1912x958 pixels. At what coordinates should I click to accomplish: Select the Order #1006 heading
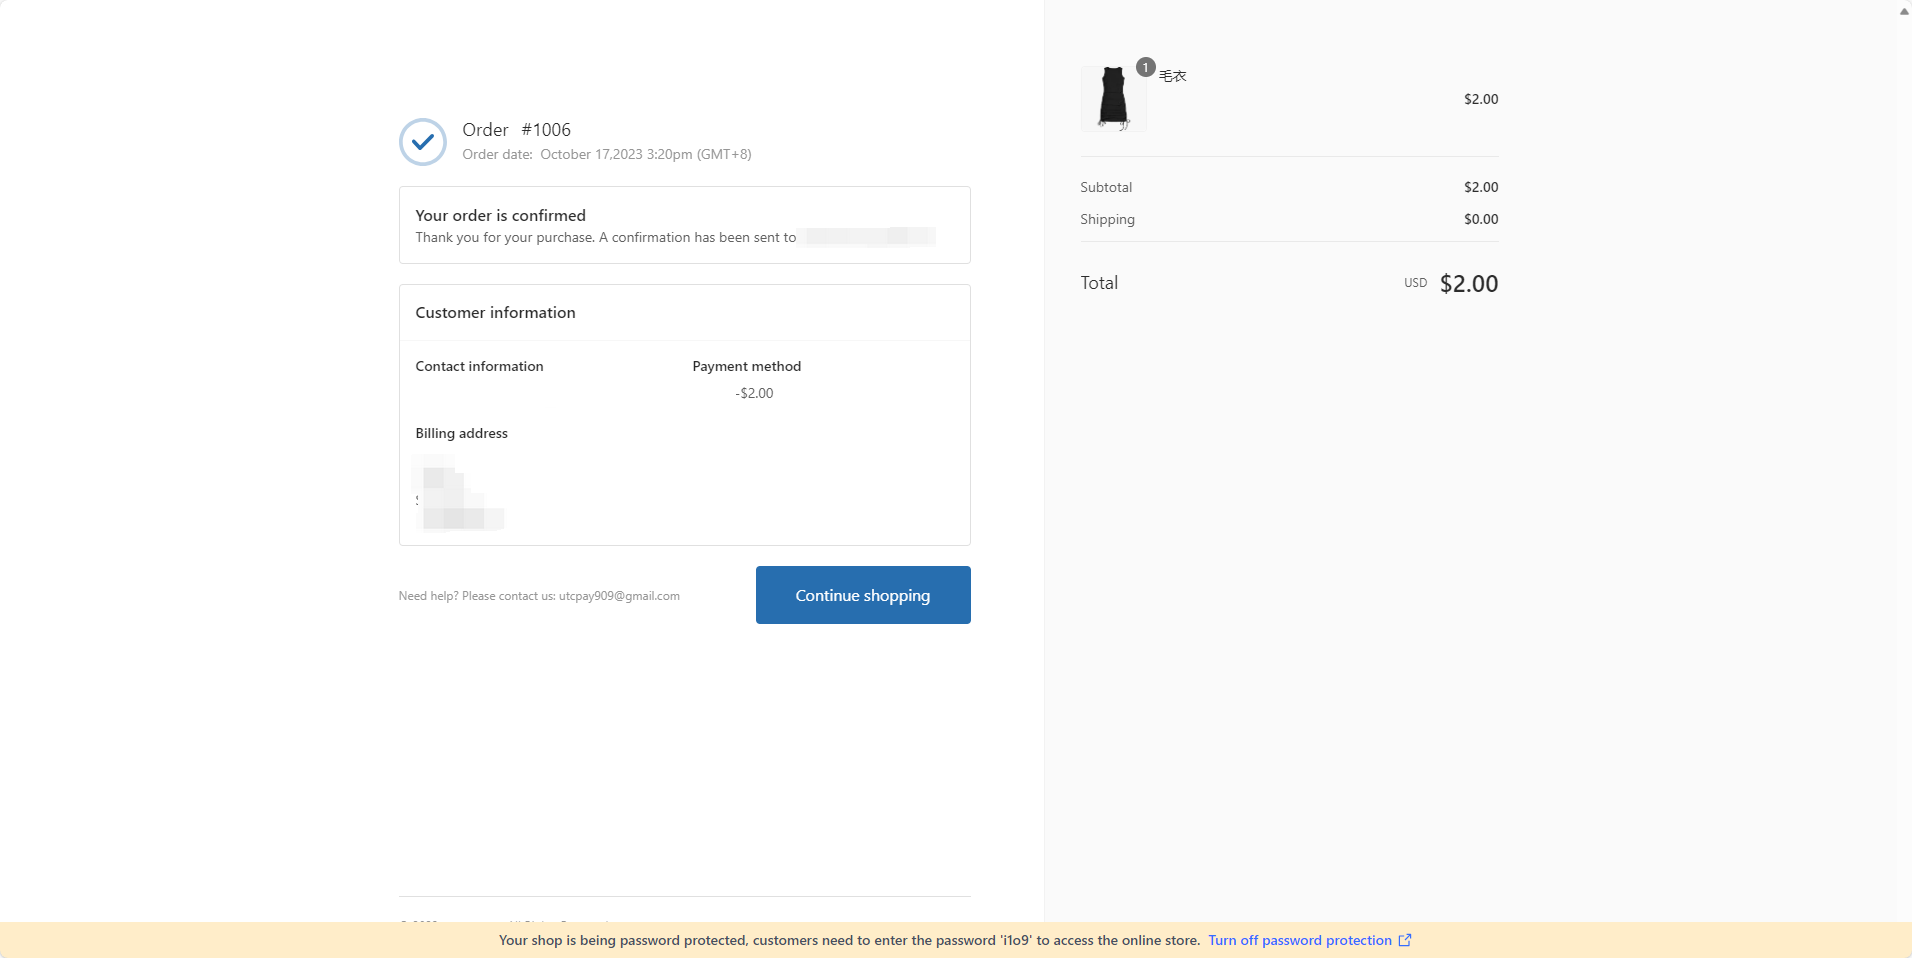516,130
